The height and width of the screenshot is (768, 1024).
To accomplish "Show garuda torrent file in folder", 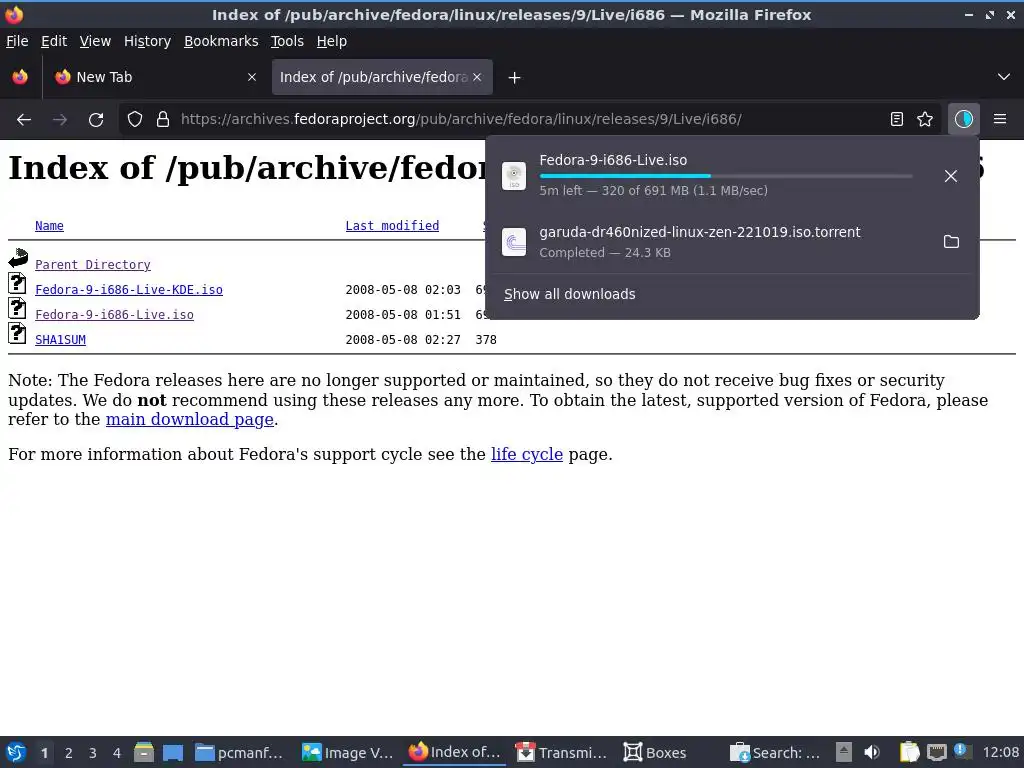I will pyautogui.click(x=952, y=242).
